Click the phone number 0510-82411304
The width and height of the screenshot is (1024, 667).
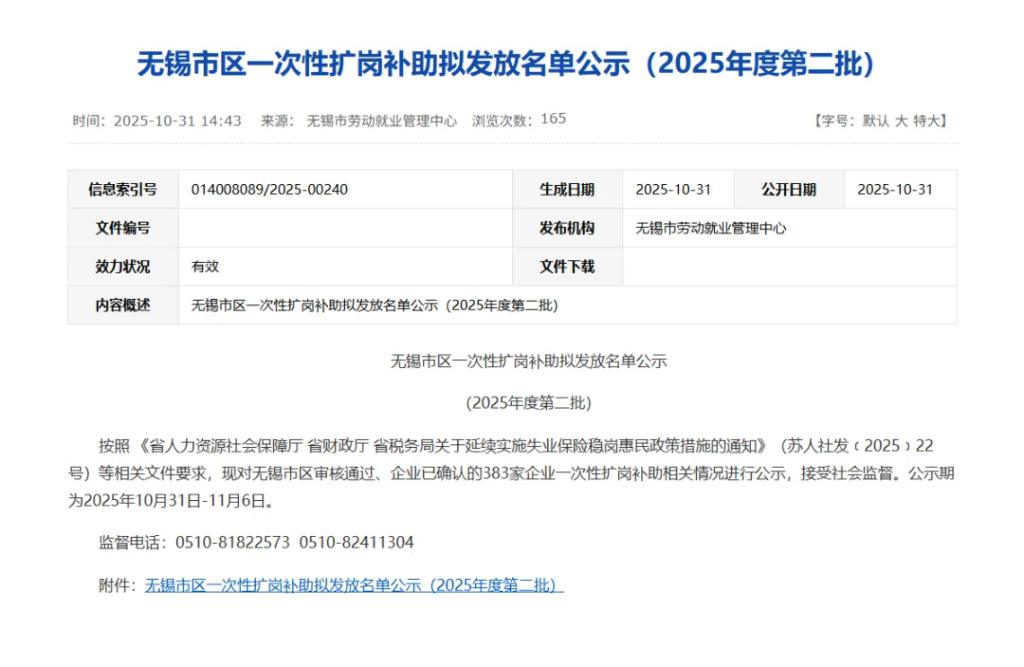tap(356, 543)
